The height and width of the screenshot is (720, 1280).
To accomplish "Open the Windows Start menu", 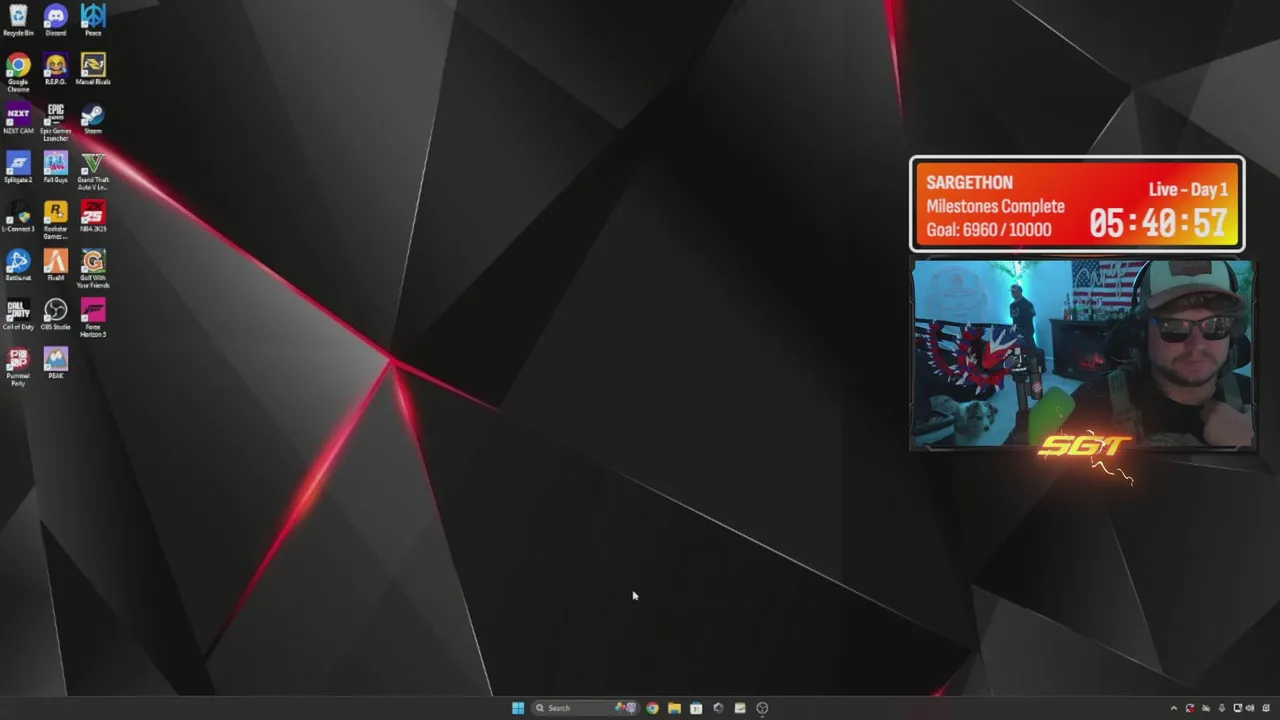I will (518, 708).
